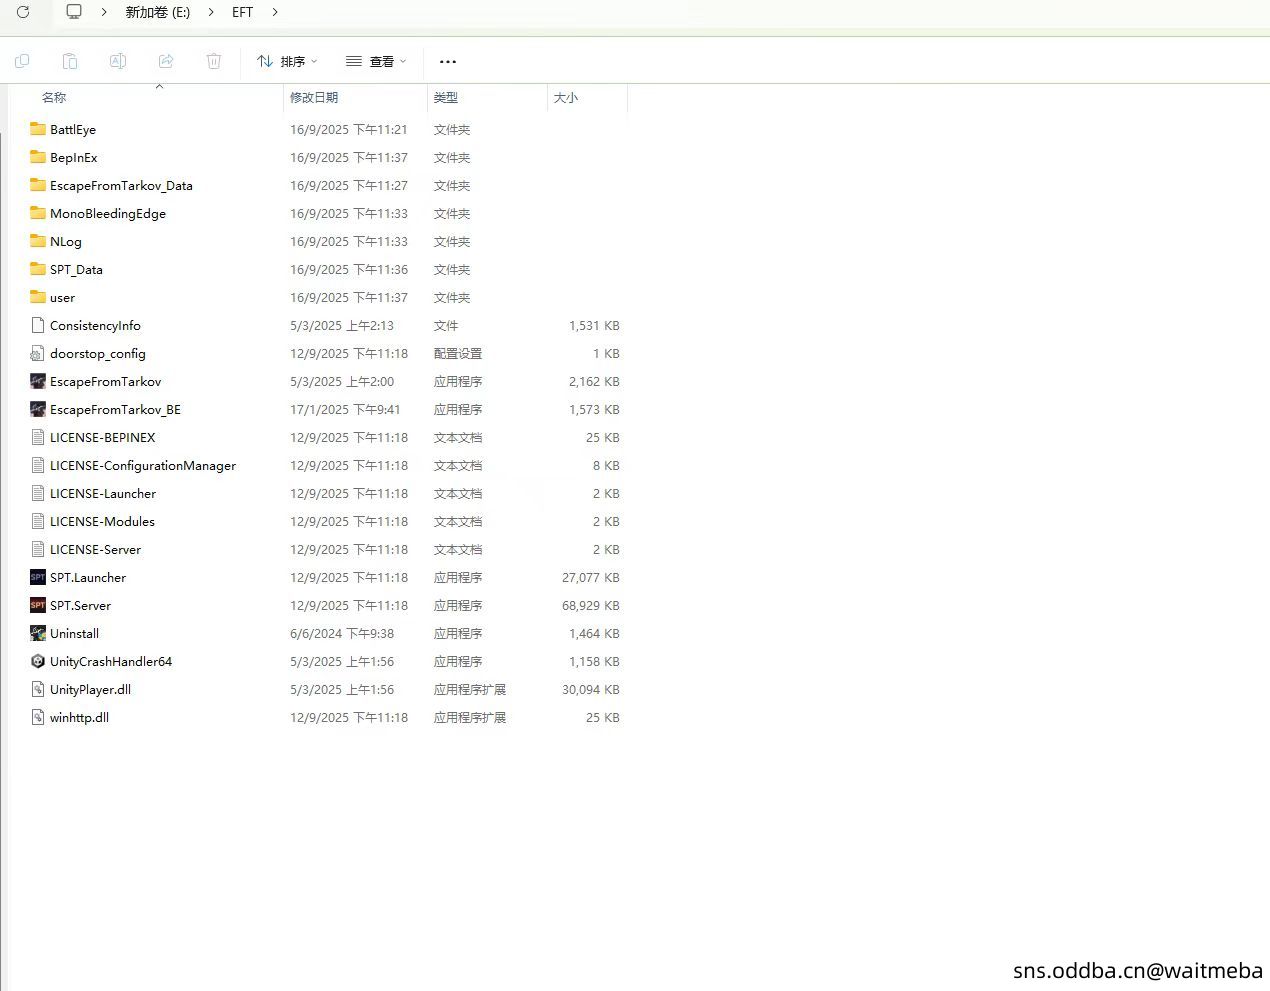Click the Paste toolbar icon

[x=70, y=61]
